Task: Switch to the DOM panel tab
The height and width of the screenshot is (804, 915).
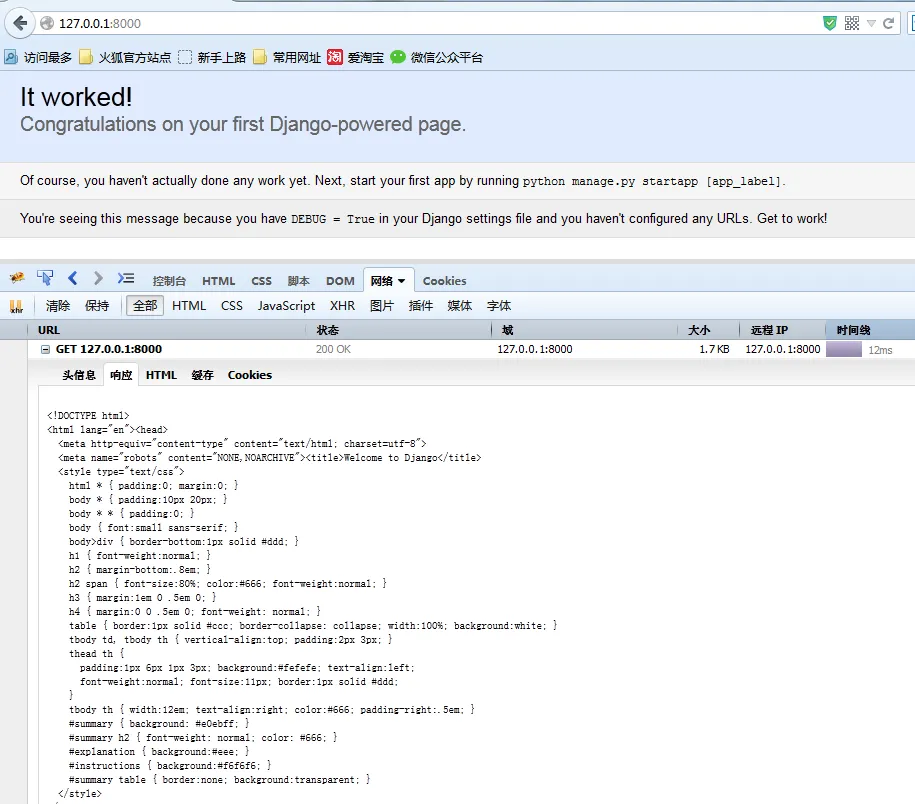Action: click(340, 281)
